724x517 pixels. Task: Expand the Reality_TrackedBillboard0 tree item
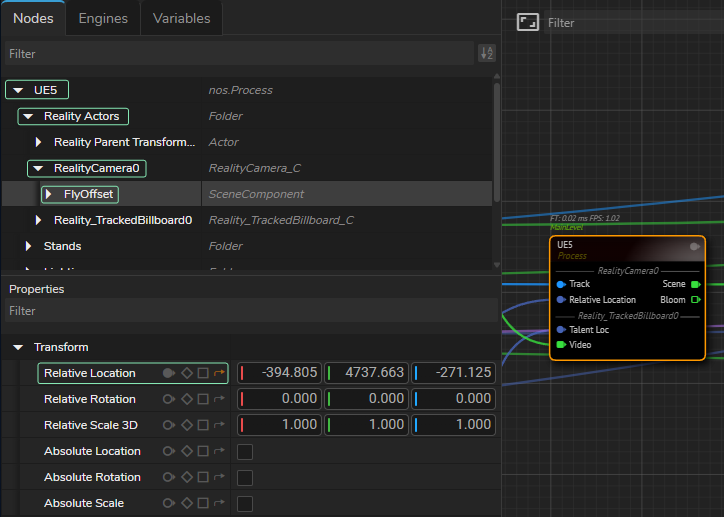tap(39, 220)
